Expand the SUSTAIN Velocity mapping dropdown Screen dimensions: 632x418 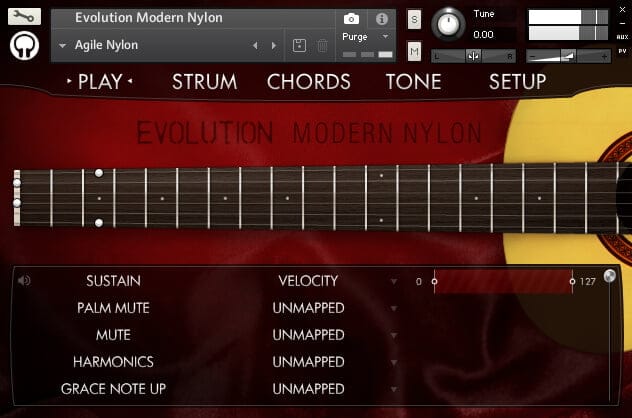[x=394, y=281]
